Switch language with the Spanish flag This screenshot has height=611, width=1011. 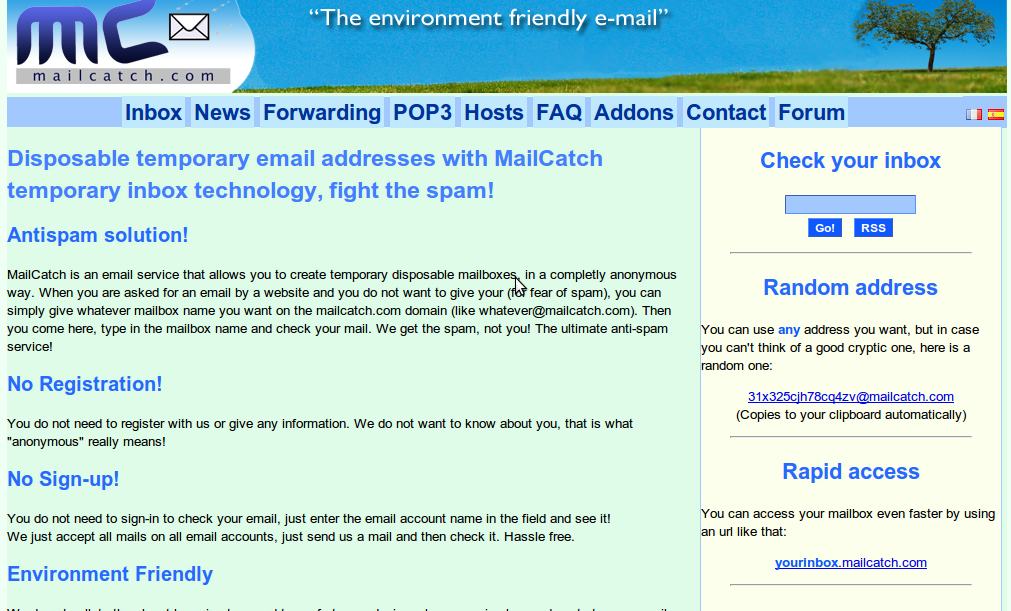(996, 114)
